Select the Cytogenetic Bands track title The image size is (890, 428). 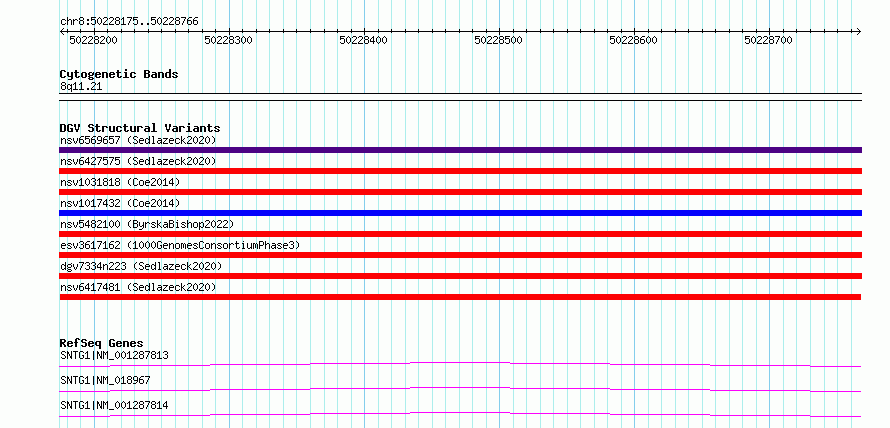click(119, 74)
